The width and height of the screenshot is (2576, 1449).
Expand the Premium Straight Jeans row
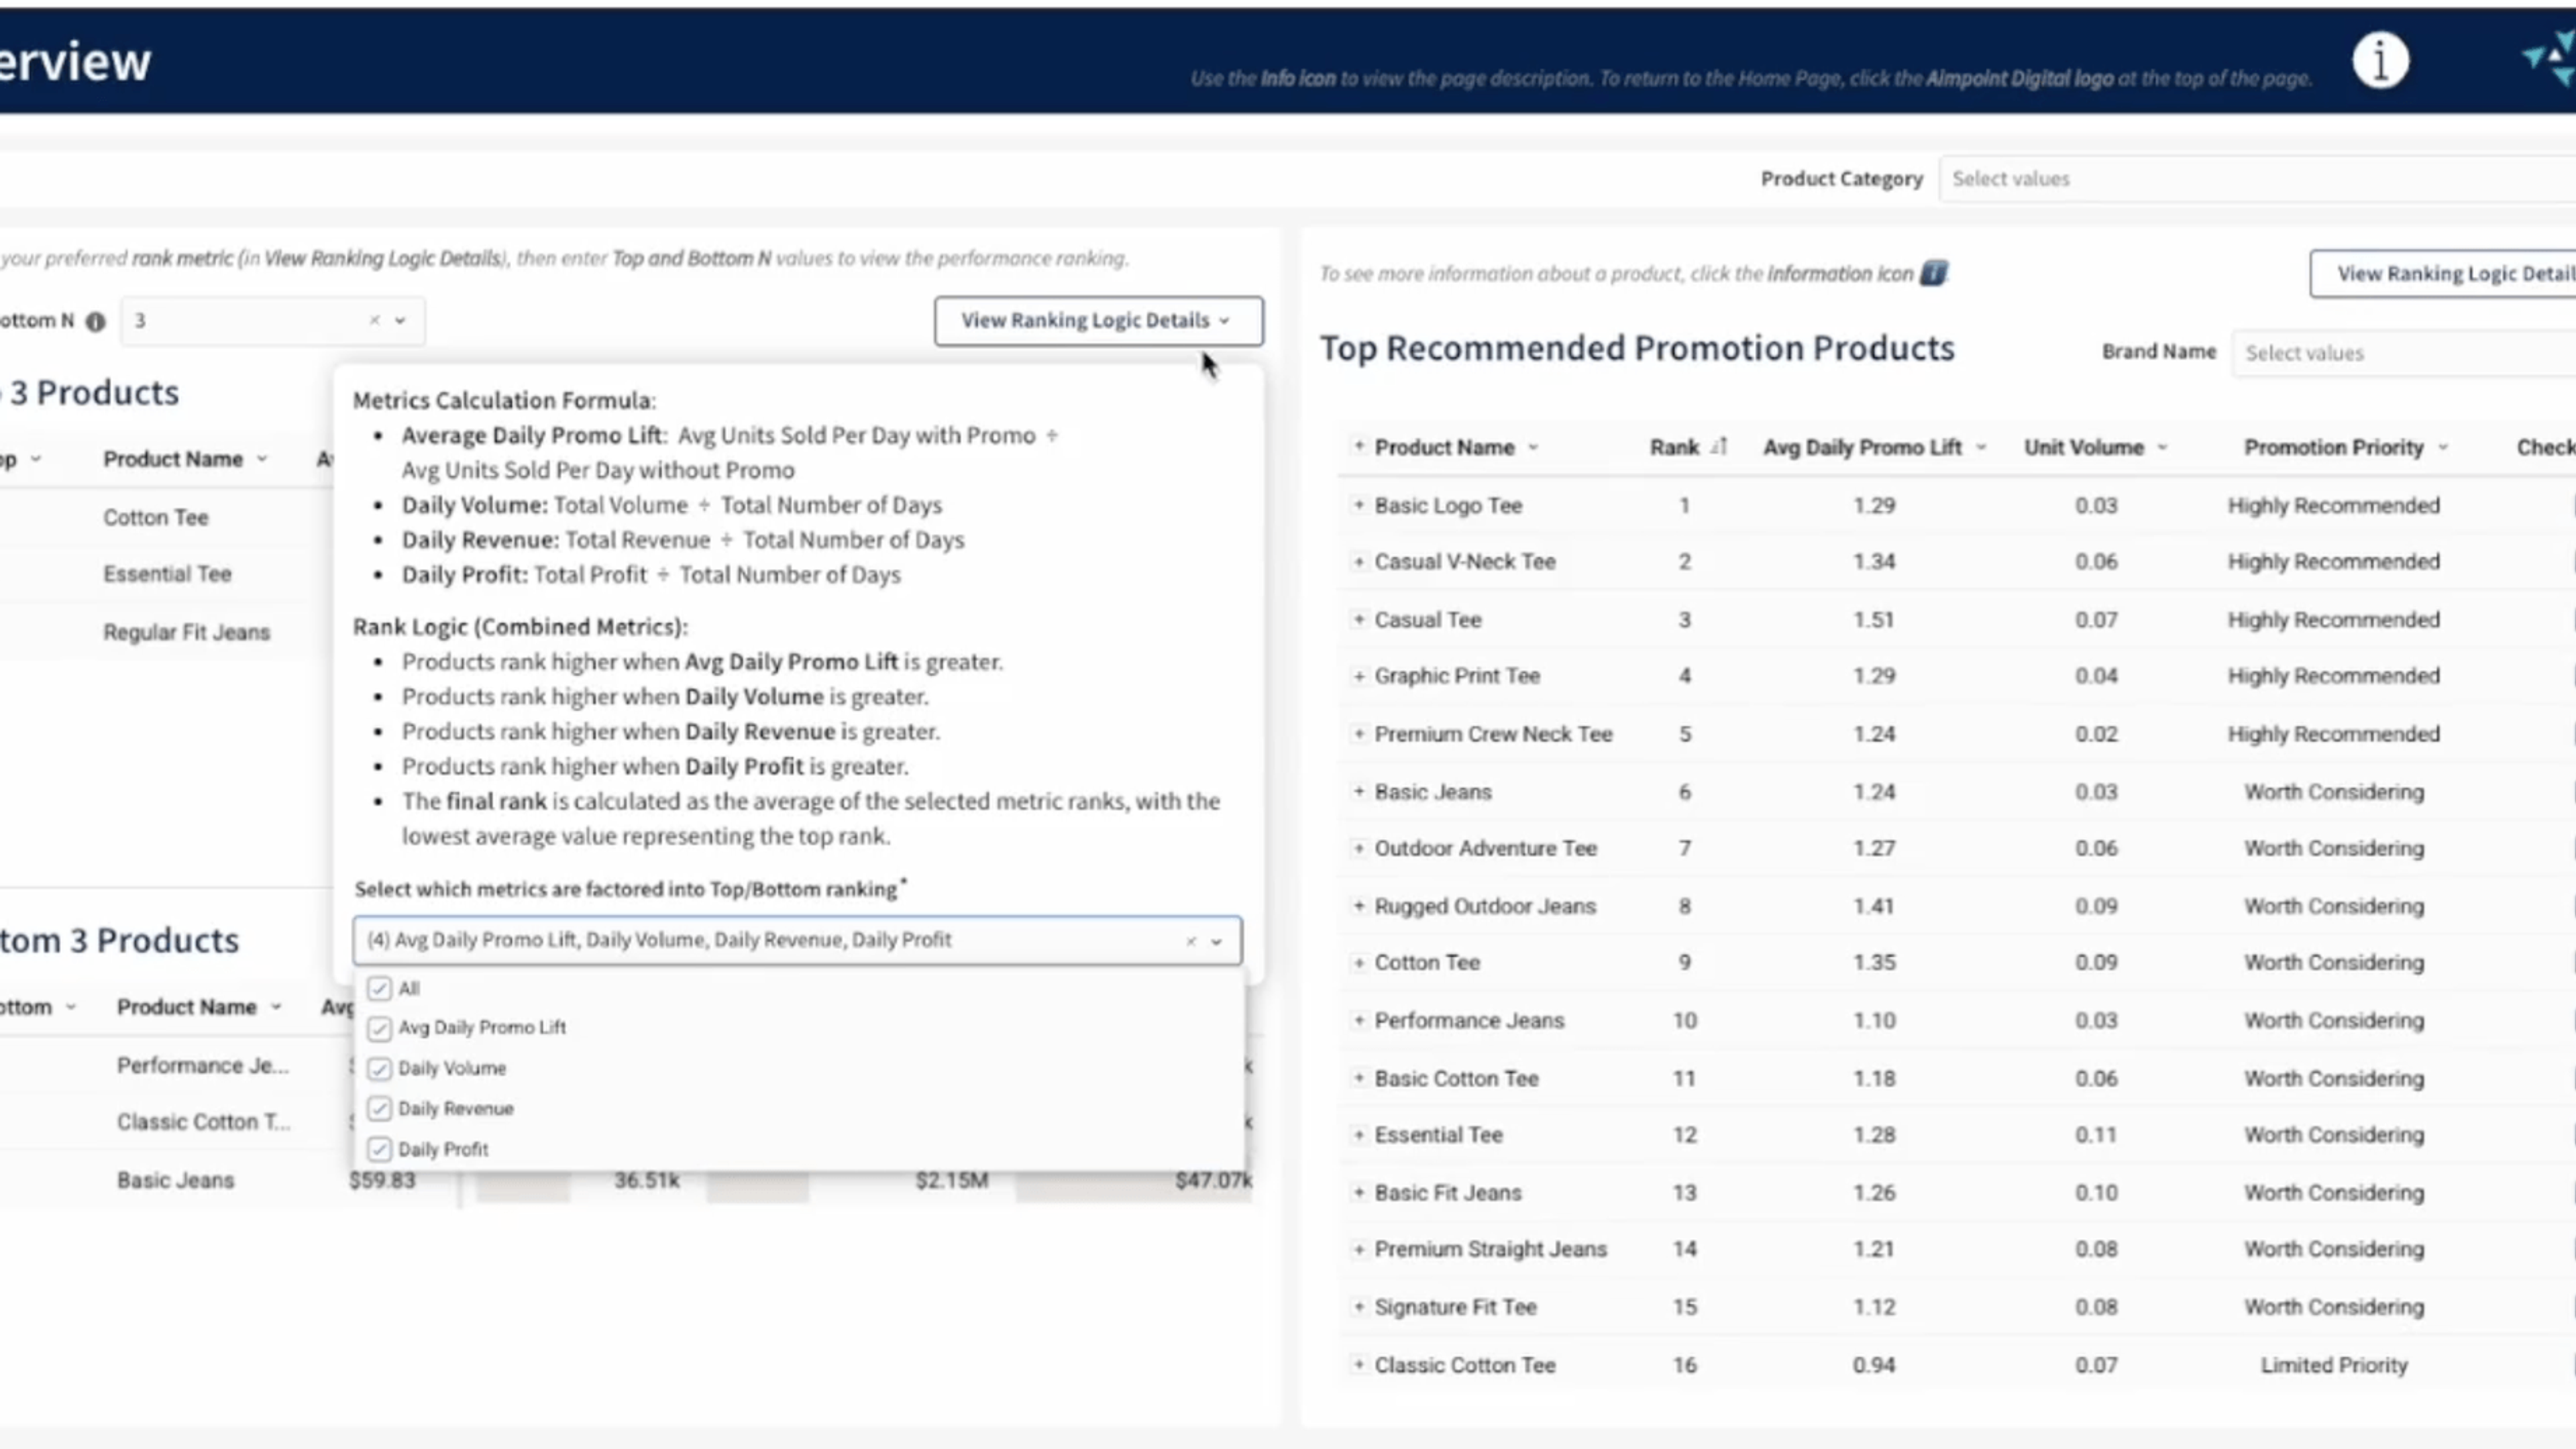(1358, 1249)
